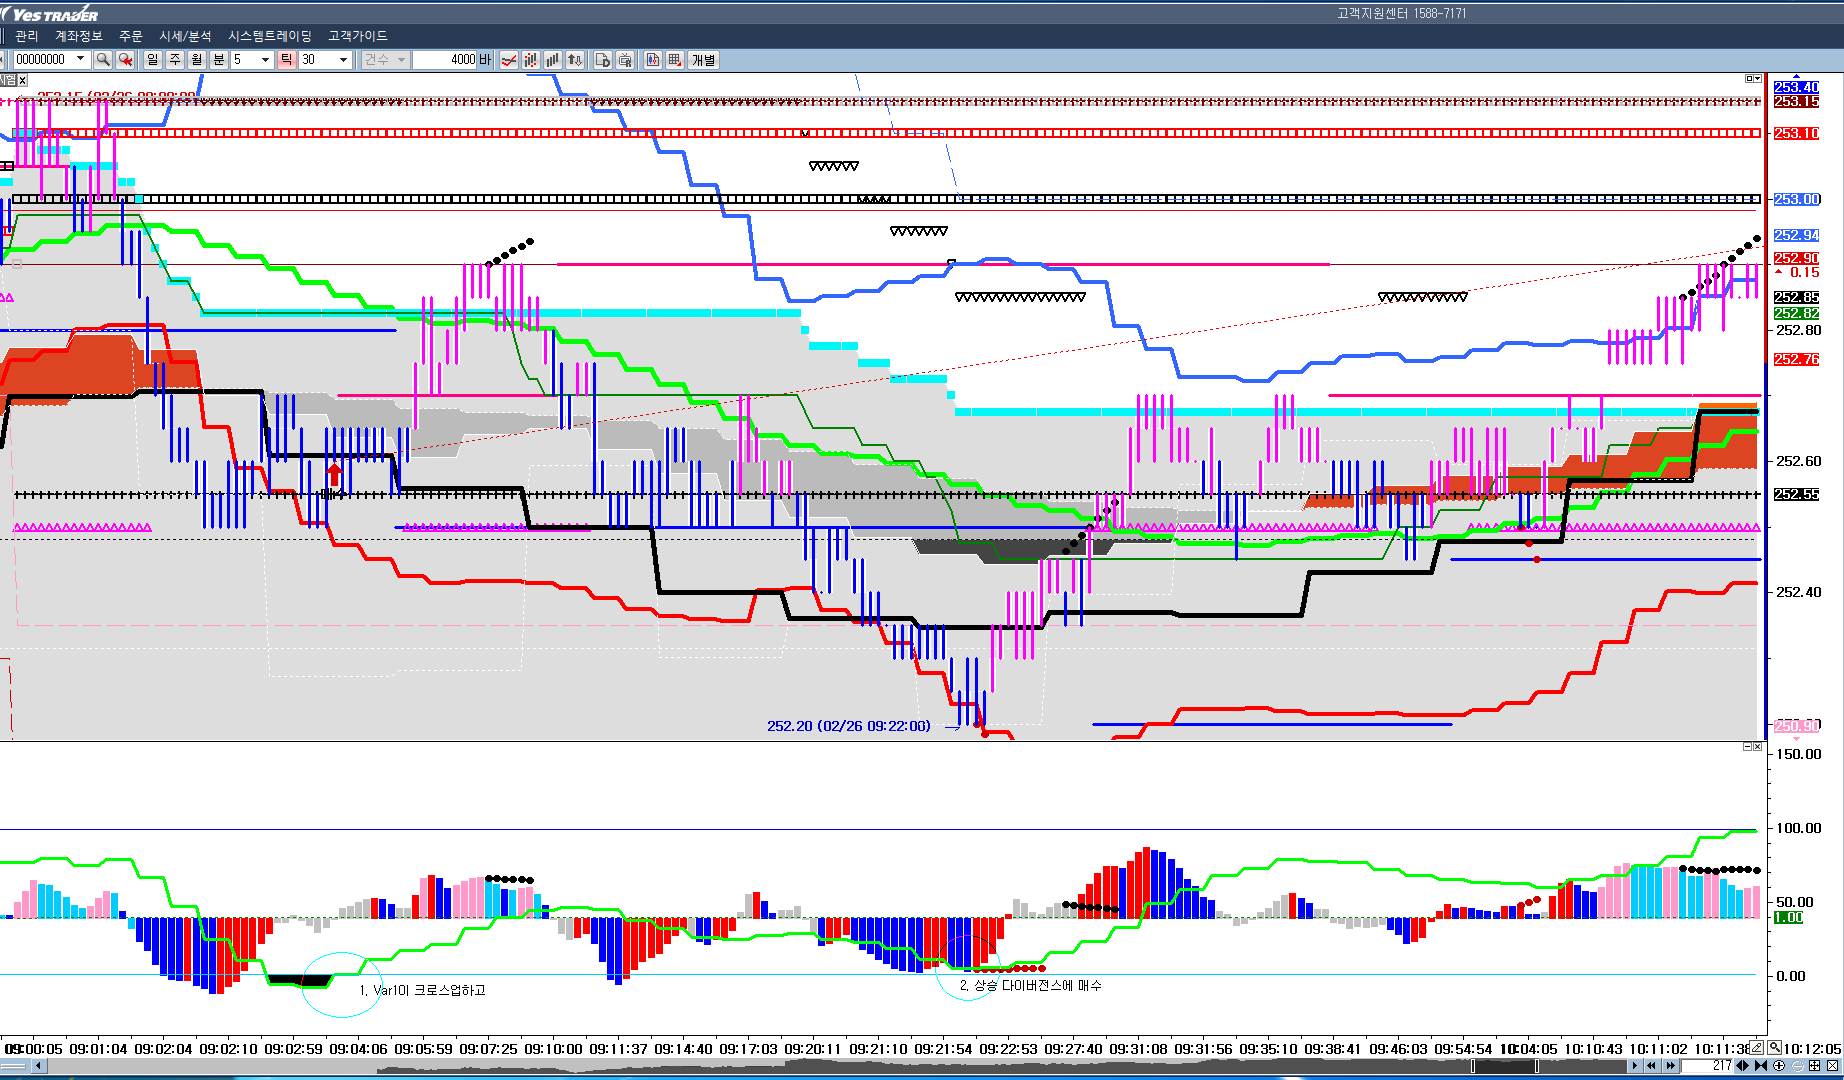1844x1080 pixels.
Task: Toggle the tick (틱) period button
Action: coord(286,60)
